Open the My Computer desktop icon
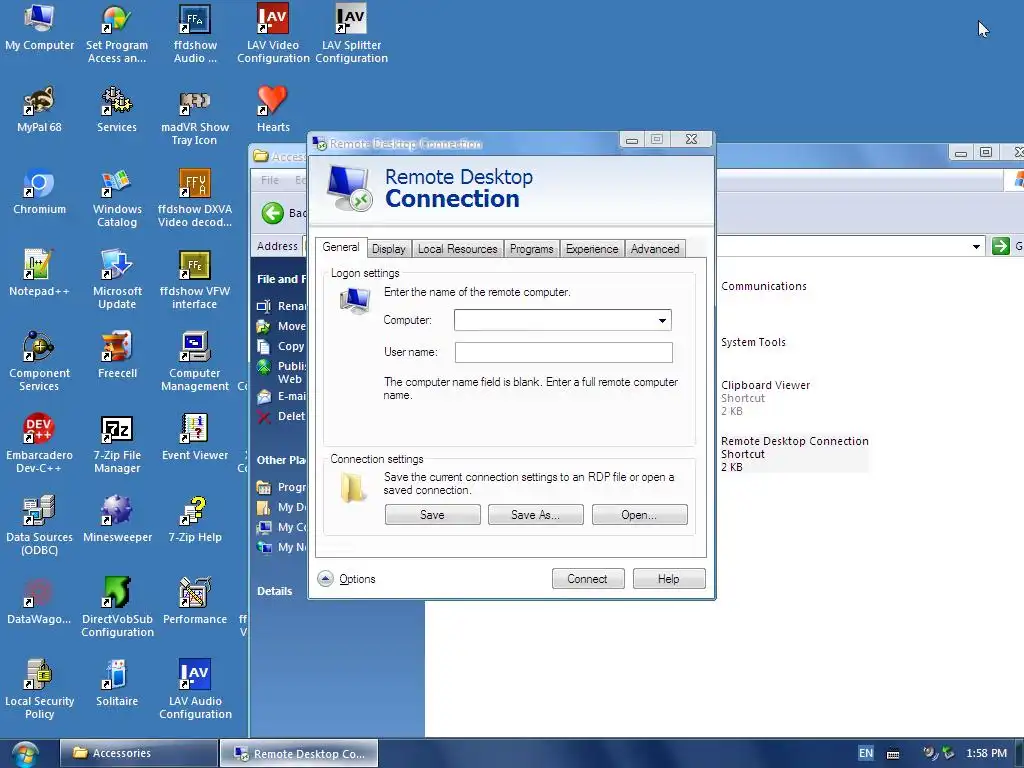Image resolution: width=1024 pixels, height=768 pixels. pos(39,27)
